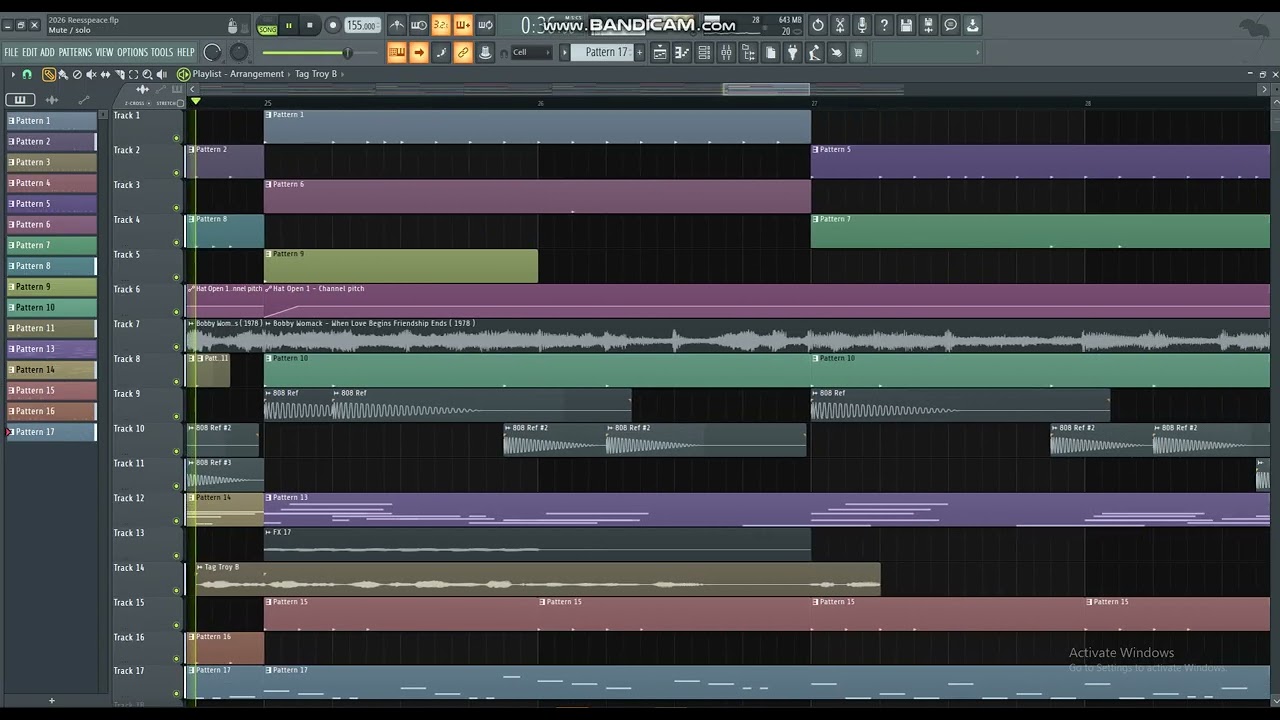Toggle the link multi-controller chain icon
This screenshot has width=1280, height=720.
pos(463,52)
